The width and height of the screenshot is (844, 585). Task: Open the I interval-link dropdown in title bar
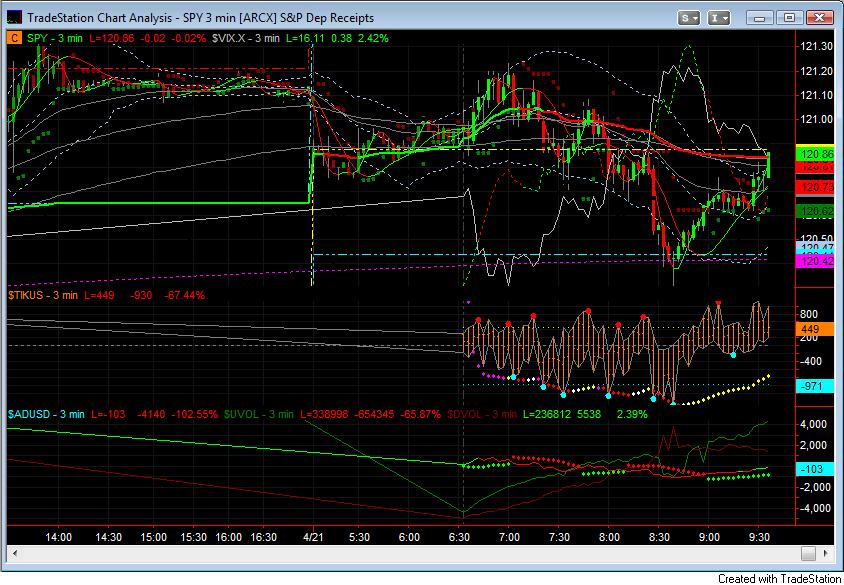coord(718,18)
